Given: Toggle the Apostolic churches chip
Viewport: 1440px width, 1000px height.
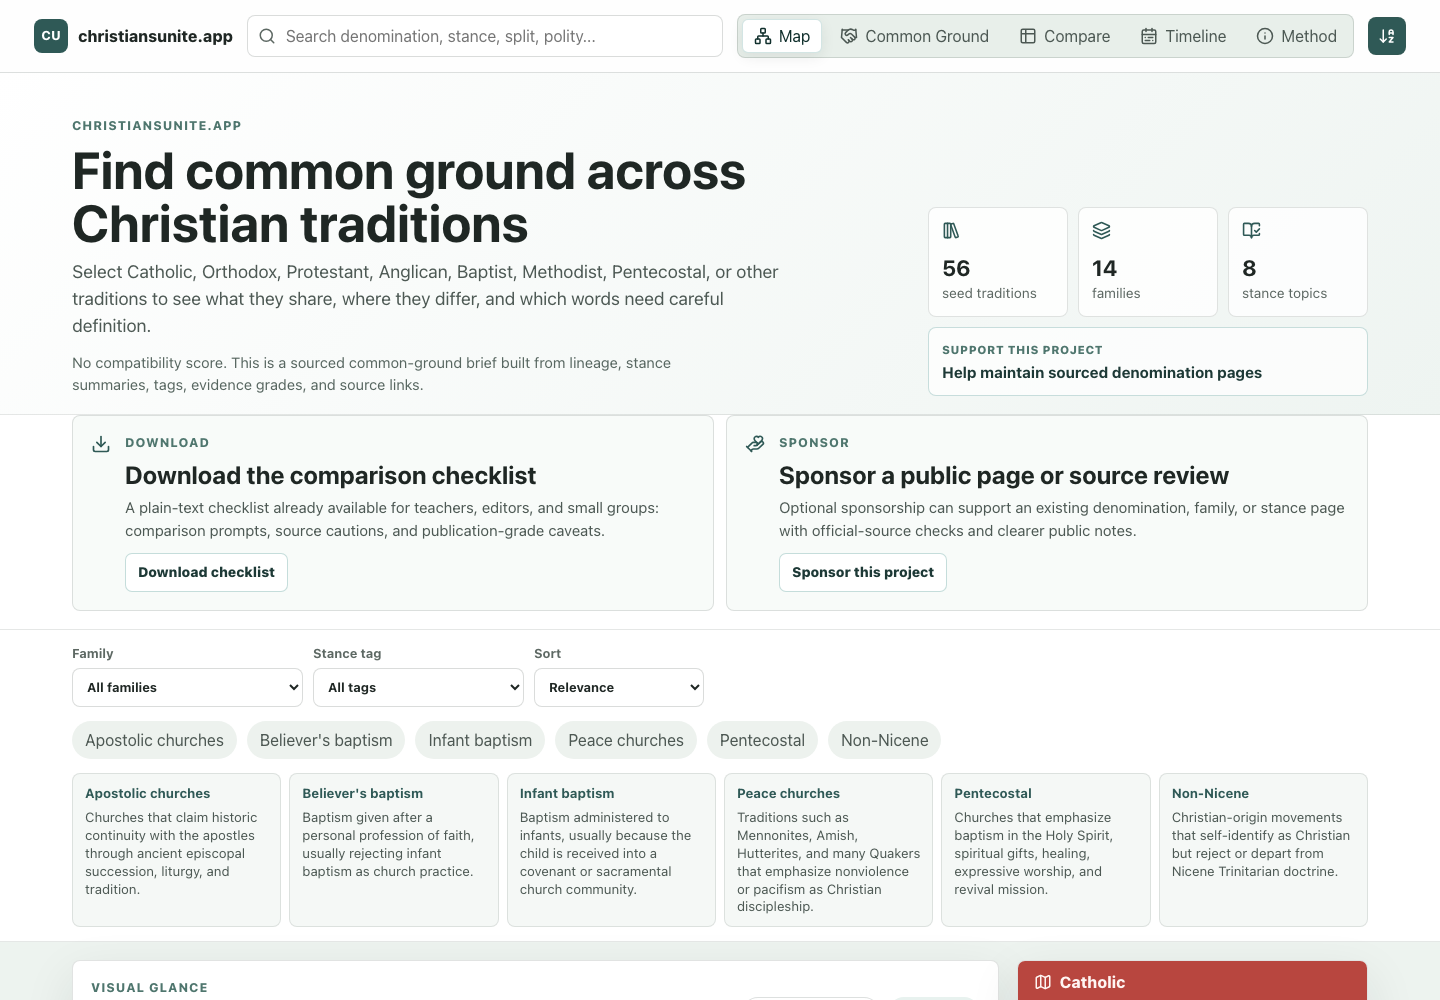Looking at the screenshot, I should coord(154,740).
